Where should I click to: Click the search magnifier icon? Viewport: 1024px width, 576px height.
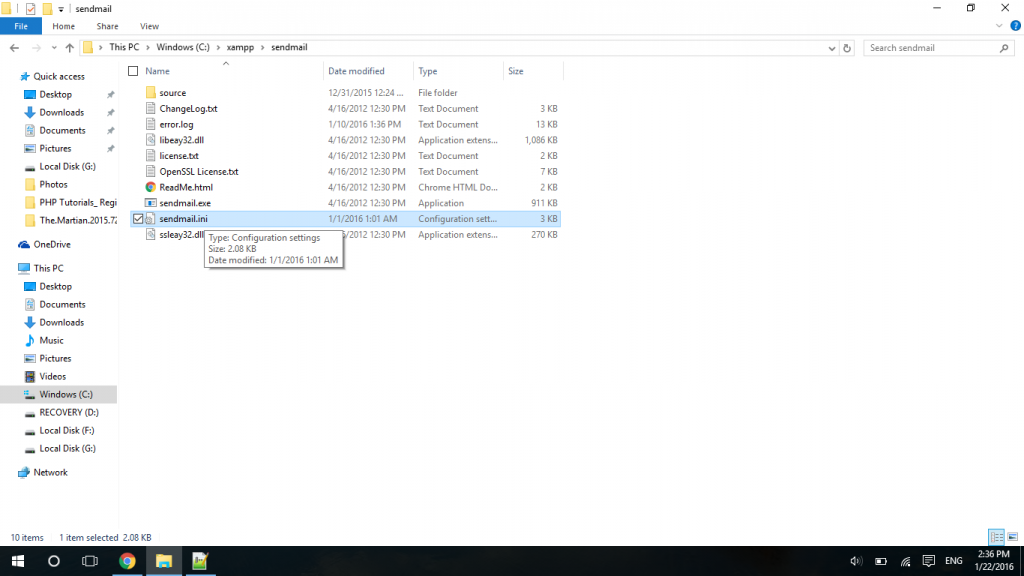[1004, 48]
